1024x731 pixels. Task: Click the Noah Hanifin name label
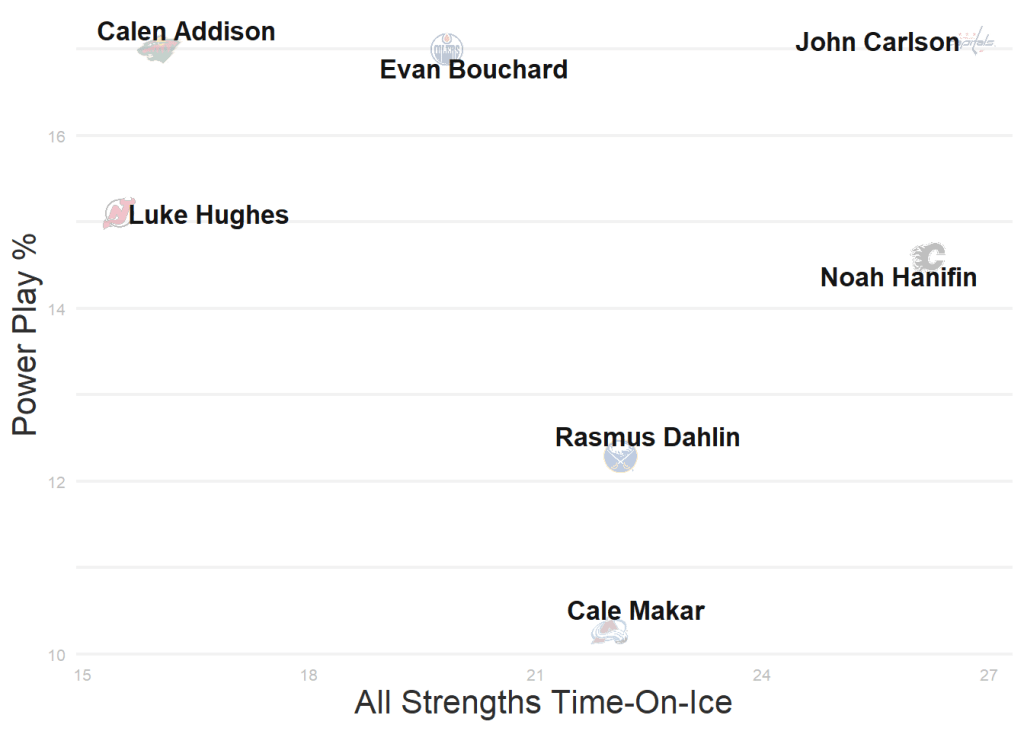pos(898,277)
